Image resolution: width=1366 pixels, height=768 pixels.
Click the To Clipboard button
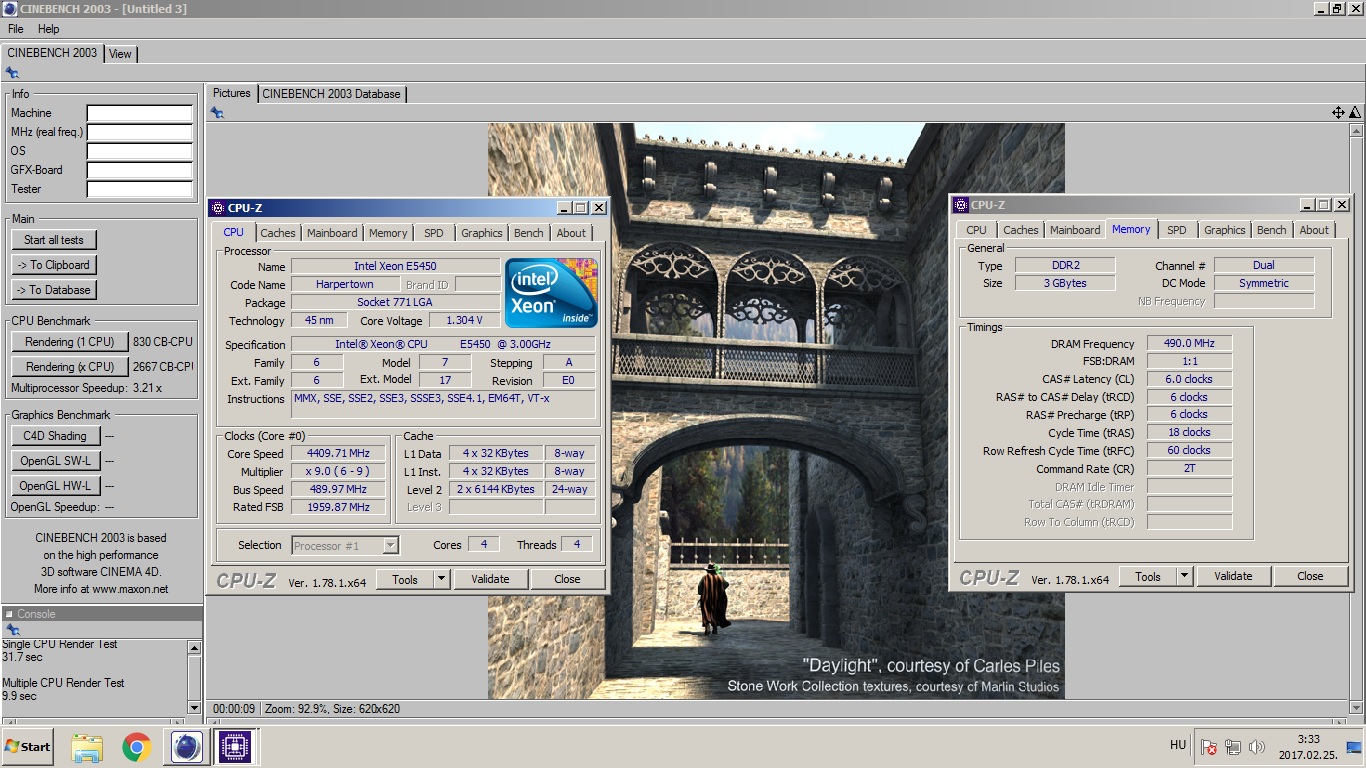pyautogui.click(x=54, y=265)
